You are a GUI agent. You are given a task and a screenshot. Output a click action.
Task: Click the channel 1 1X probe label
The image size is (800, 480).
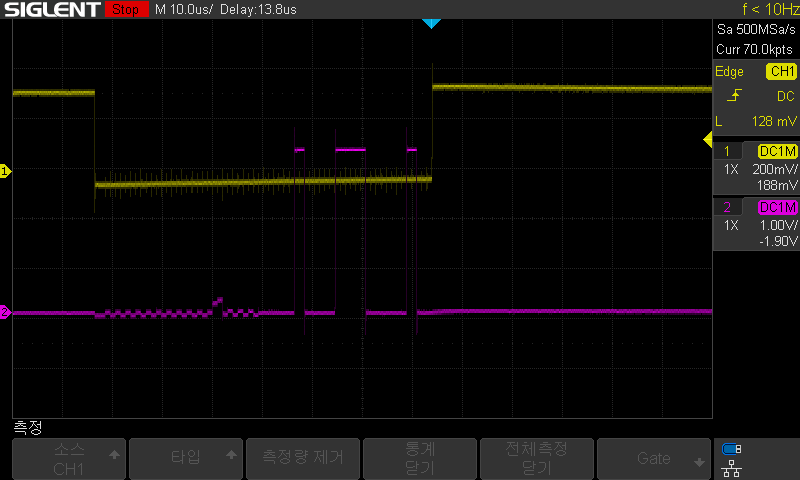tap(731, 169)
